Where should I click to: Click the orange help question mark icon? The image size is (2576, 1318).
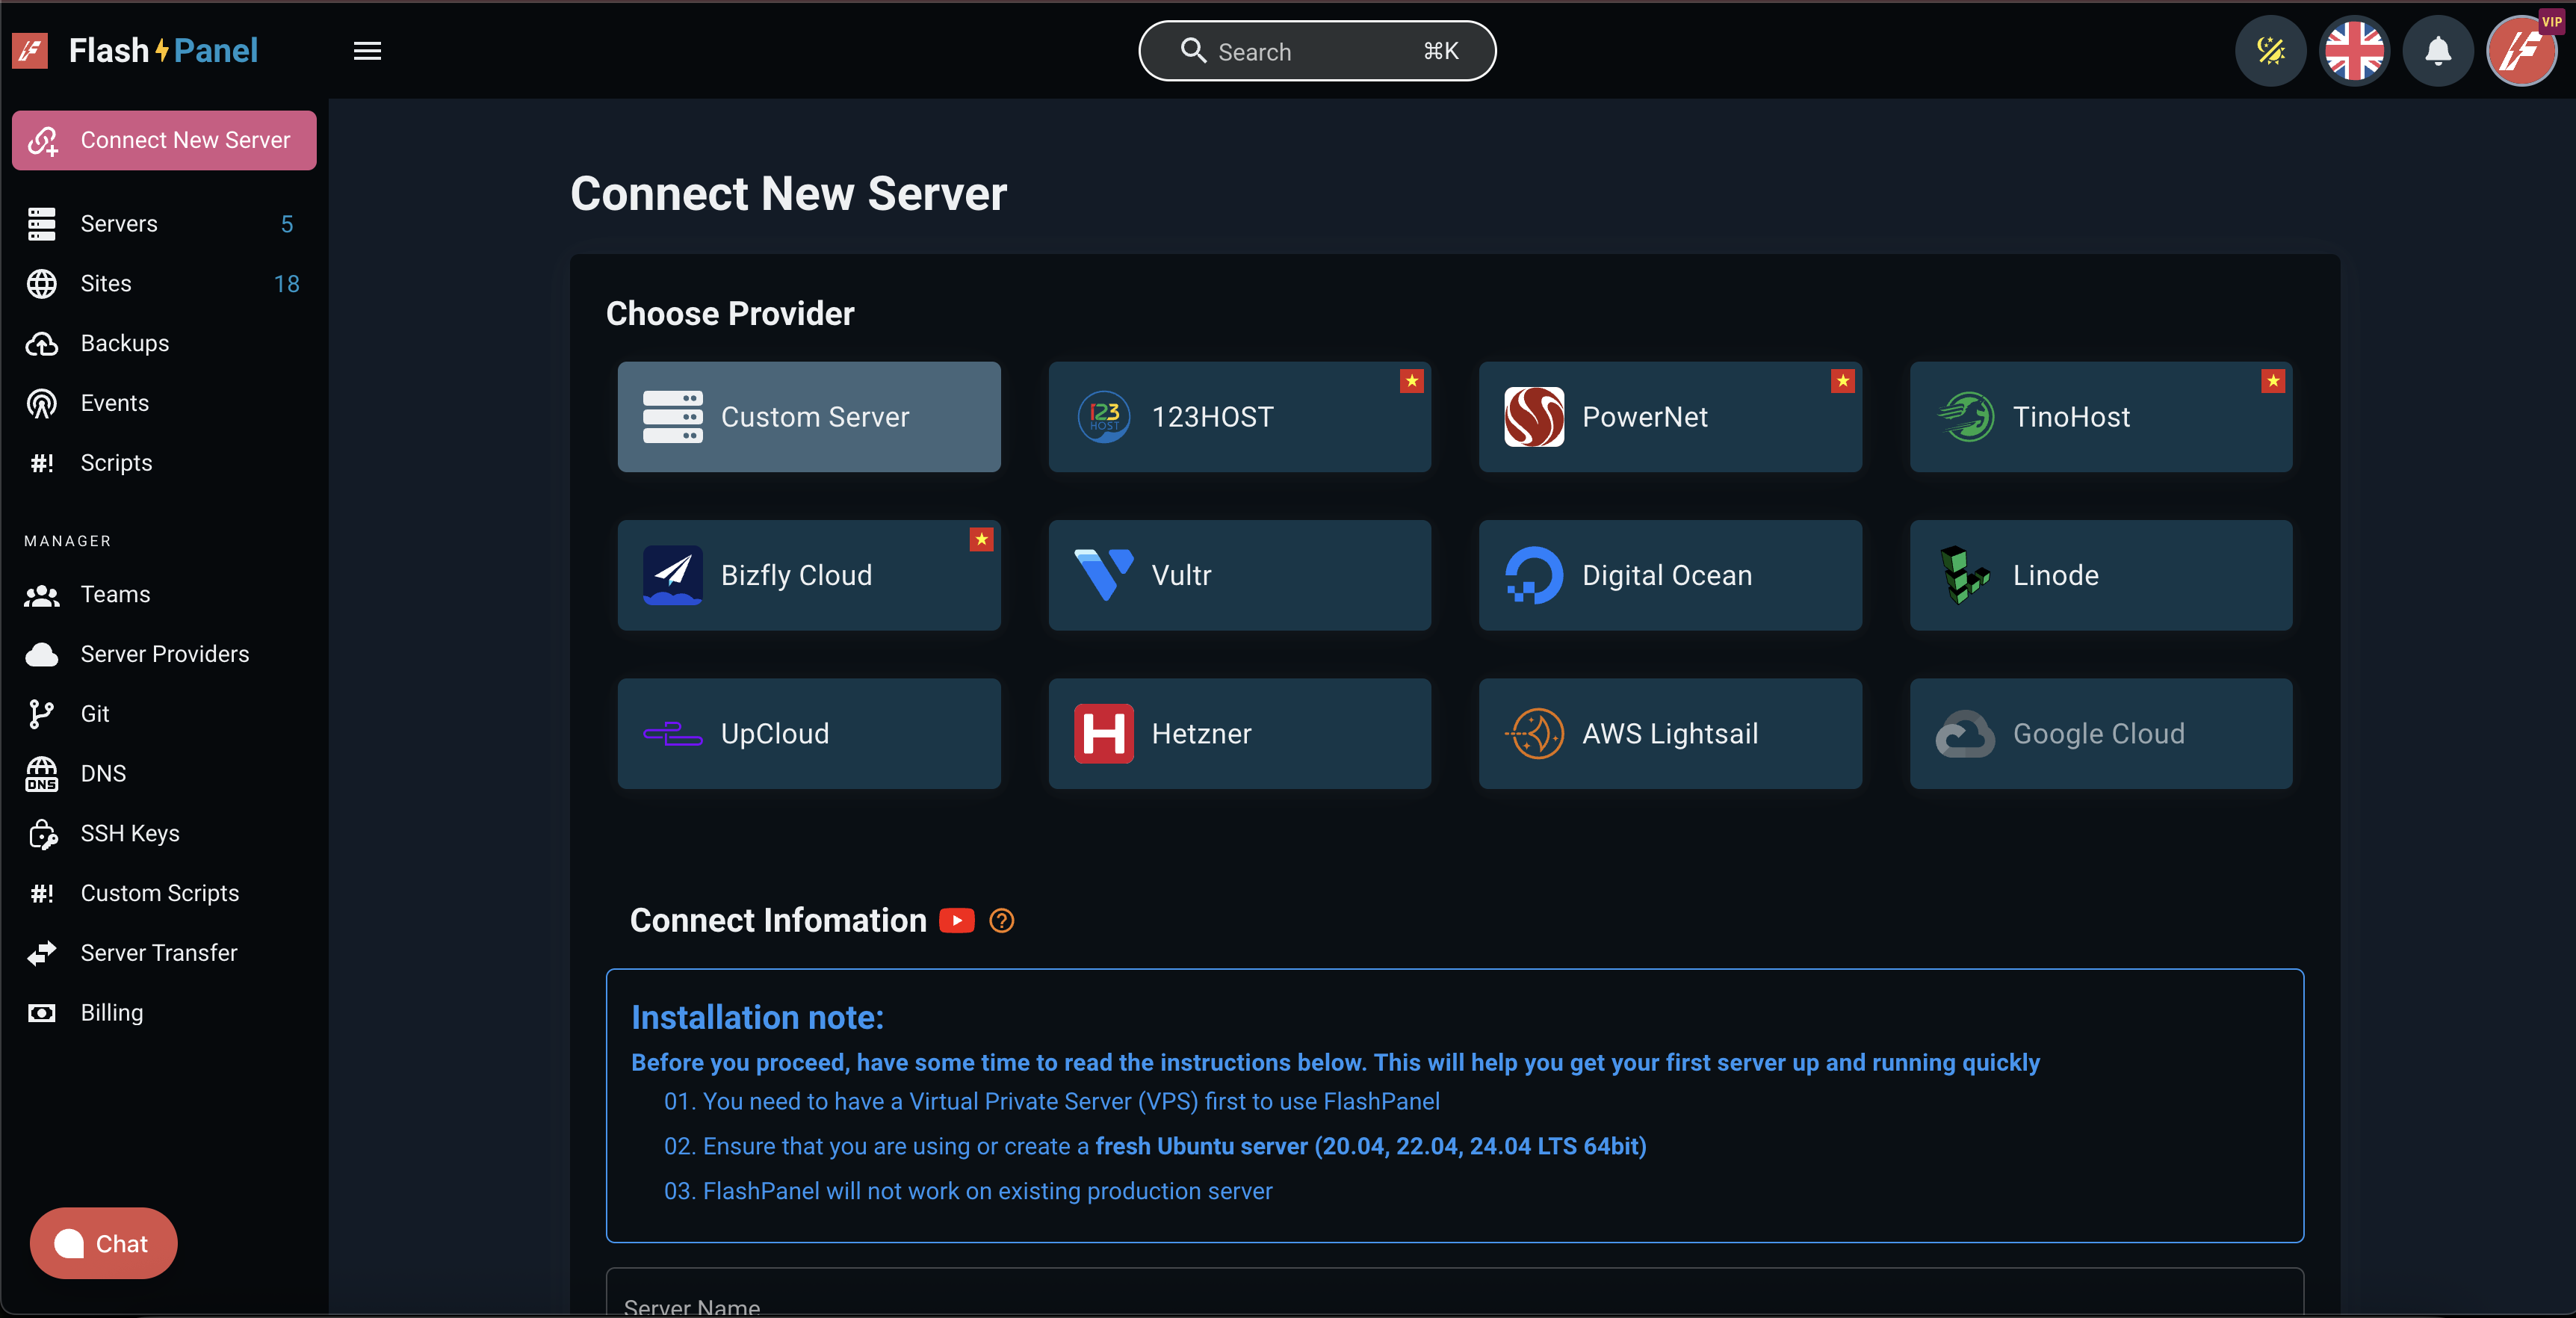tap(1001, 920)
